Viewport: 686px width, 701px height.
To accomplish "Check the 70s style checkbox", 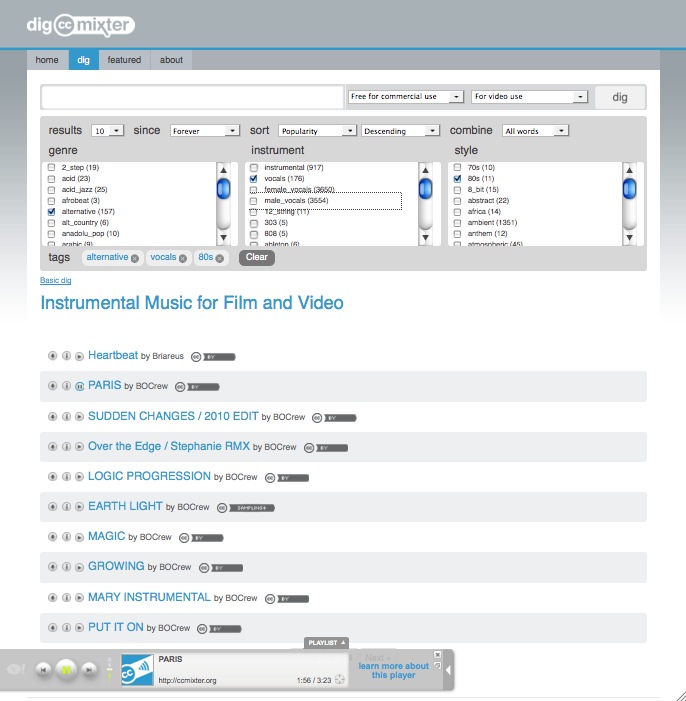I will pos(457,167).
